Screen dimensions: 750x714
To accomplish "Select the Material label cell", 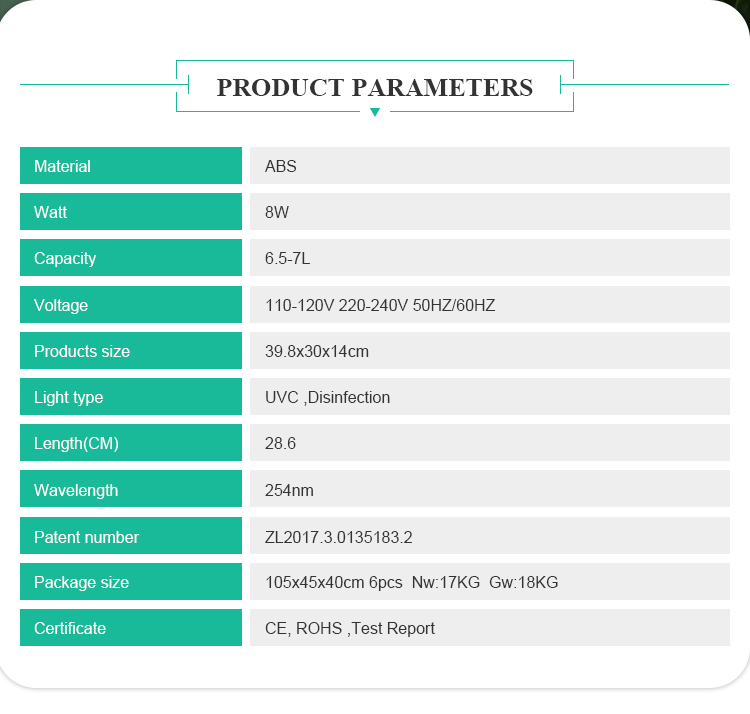I will 131,165.
